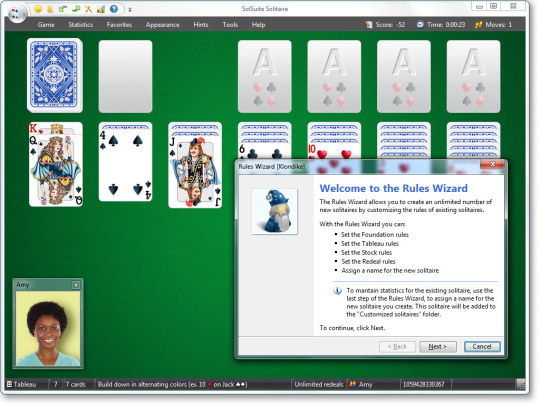Open the Game menu
Screen dimensions: 540x405
46,25
